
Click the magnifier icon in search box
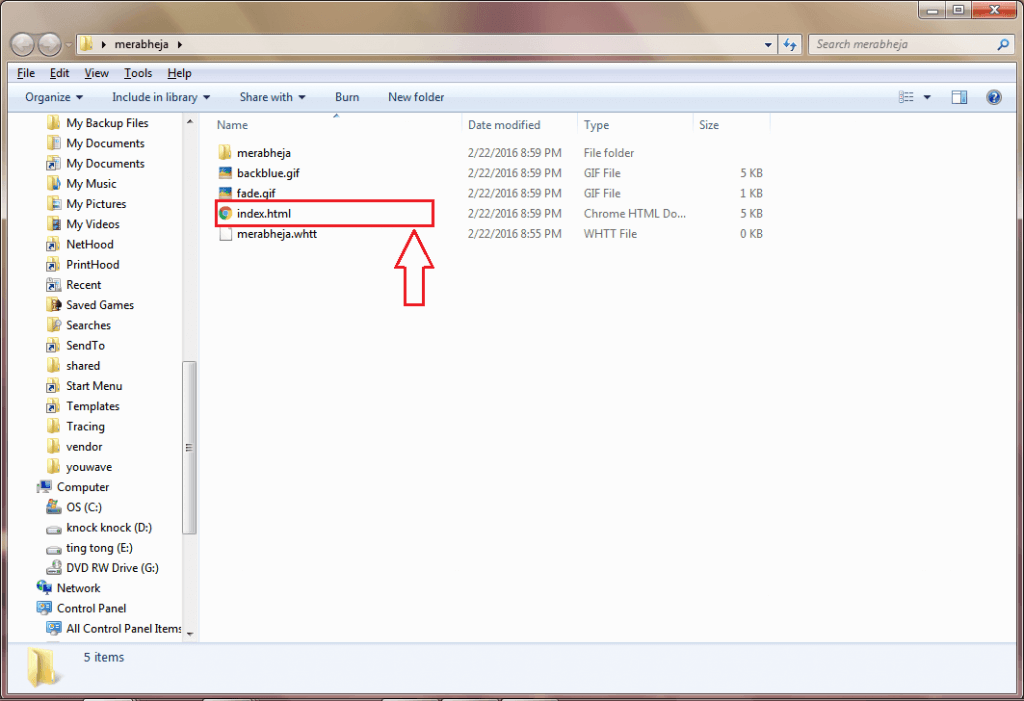coord(1003,44)
